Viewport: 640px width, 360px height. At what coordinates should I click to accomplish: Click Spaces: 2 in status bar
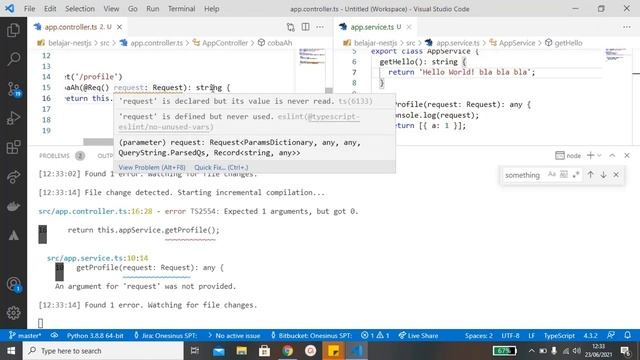(479, 336)
